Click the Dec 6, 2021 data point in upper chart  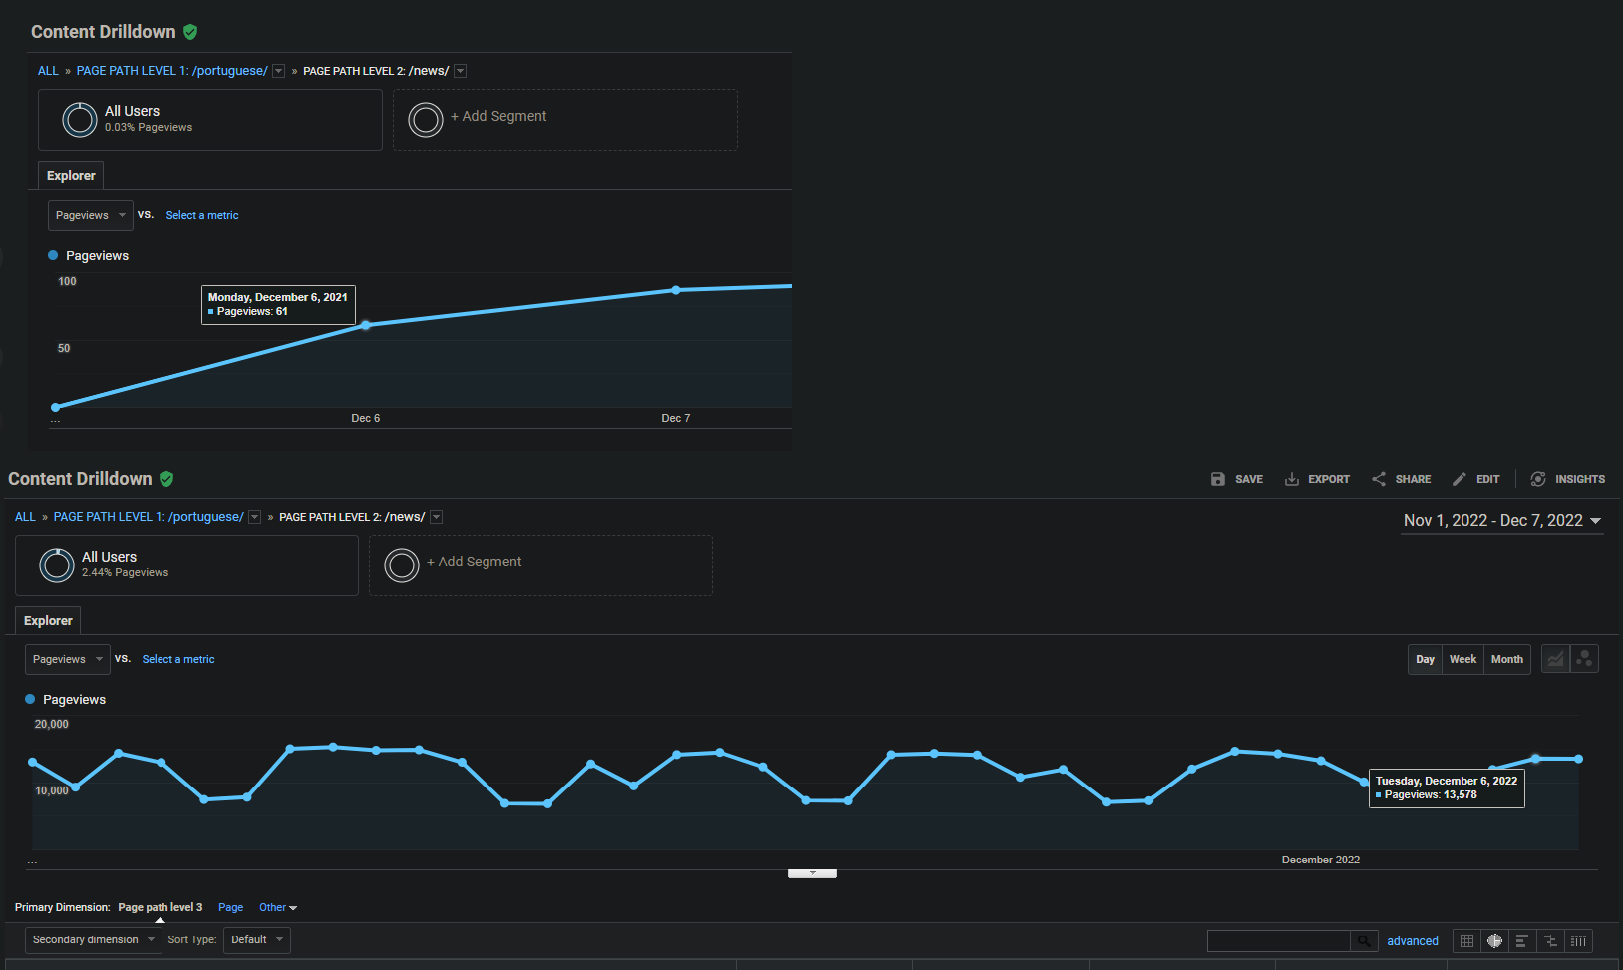tap(366, 325)
